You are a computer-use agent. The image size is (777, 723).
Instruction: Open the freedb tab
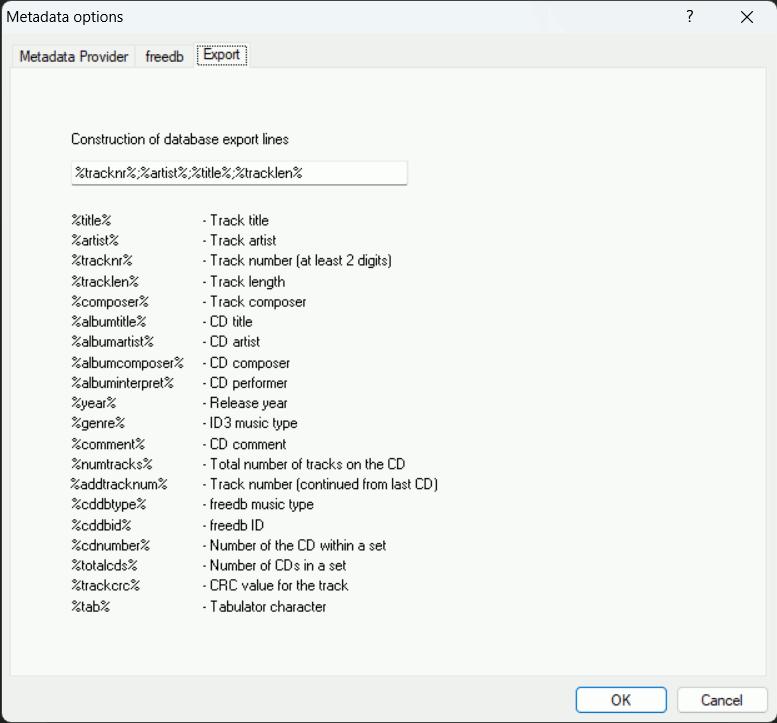tap(164, 56)
